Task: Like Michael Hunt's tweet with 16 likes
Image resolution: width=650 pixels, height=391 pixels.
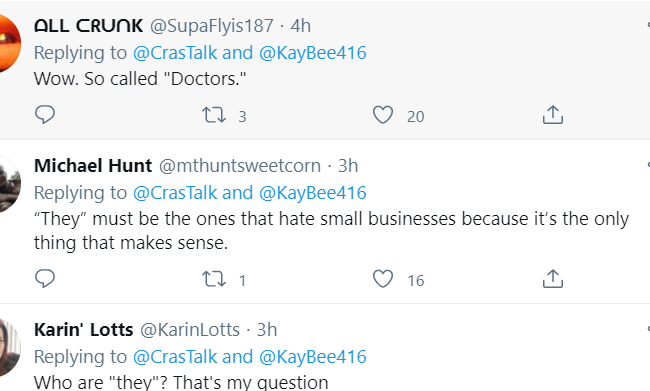Action: 383,279
